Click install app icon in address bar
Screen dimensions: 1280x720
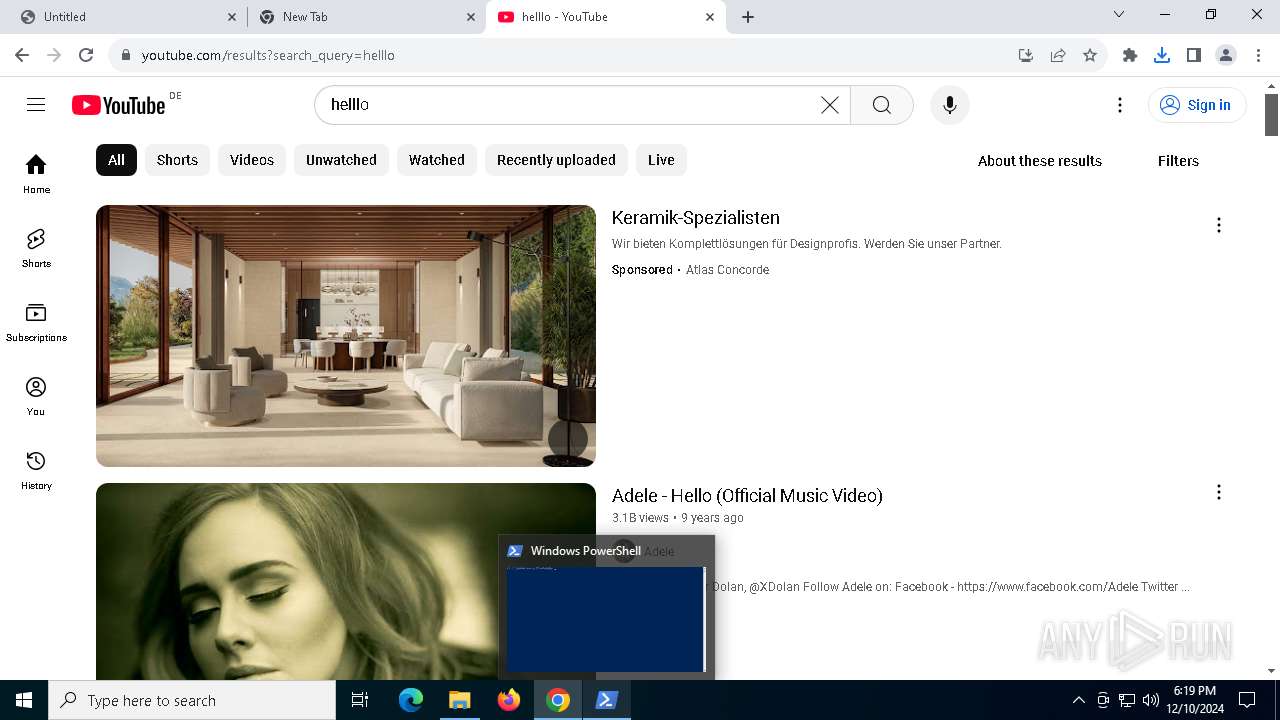[x=1026, y=55]
